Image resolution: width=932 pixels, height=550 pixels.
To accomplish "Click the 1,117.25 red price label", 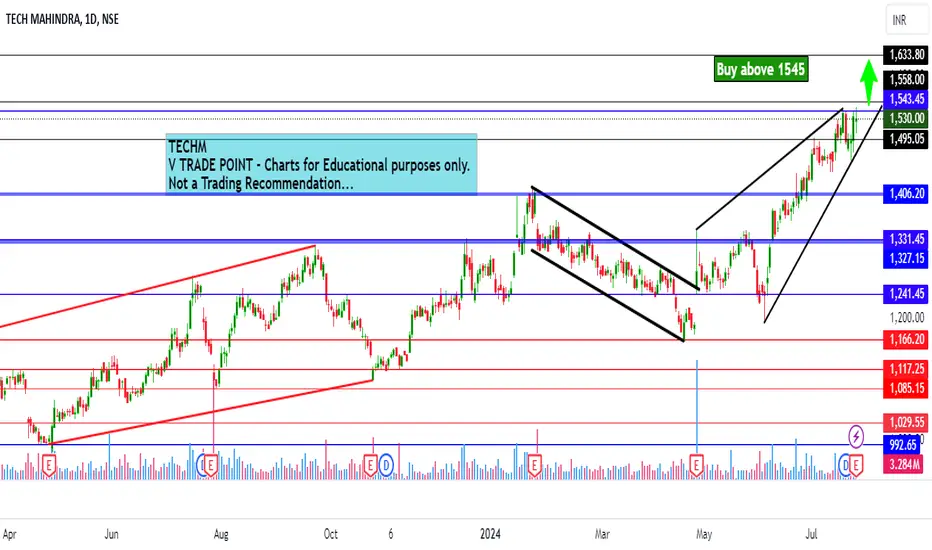I will click(906, 369).
